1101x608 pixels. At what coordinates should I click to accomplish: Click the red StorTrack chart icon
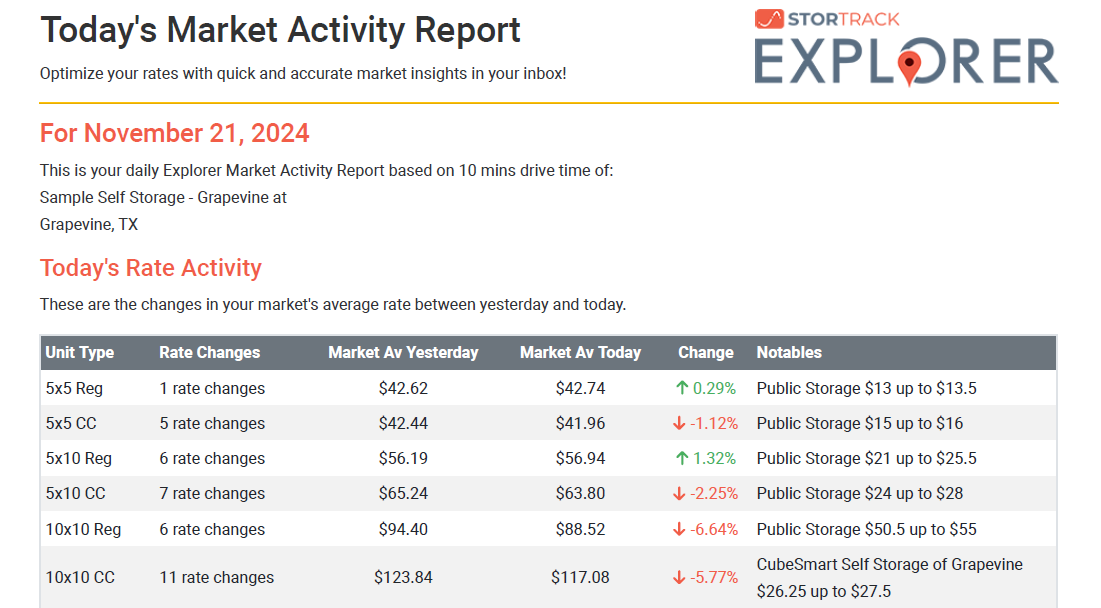point(768,19)
